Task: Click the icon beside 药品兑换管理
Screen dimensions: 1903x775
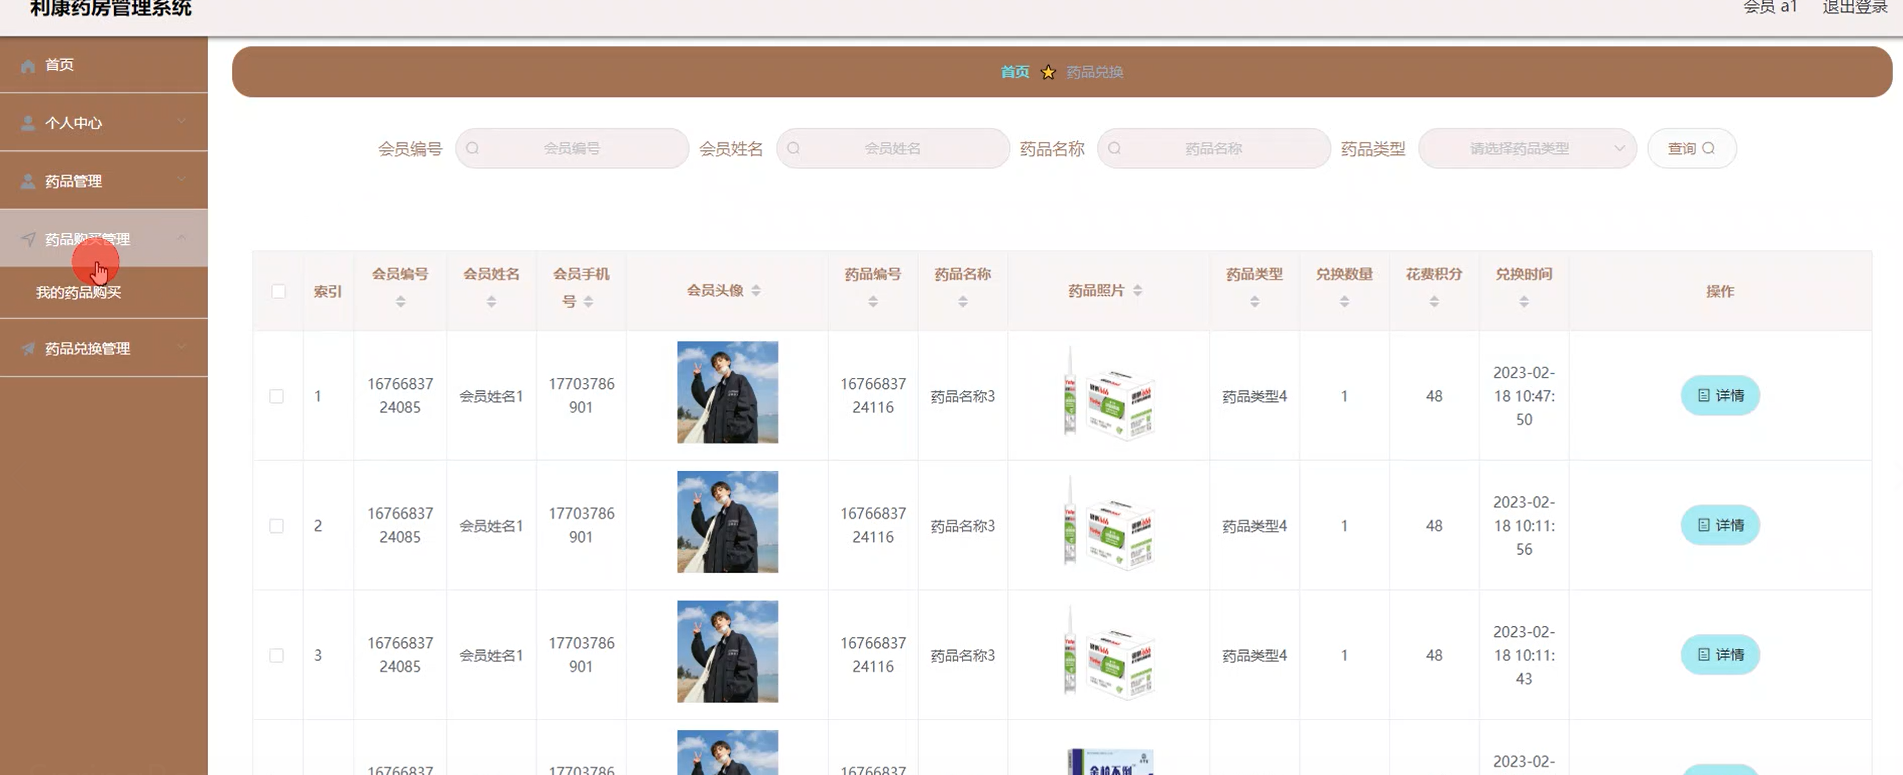Action: coord(28,348)
